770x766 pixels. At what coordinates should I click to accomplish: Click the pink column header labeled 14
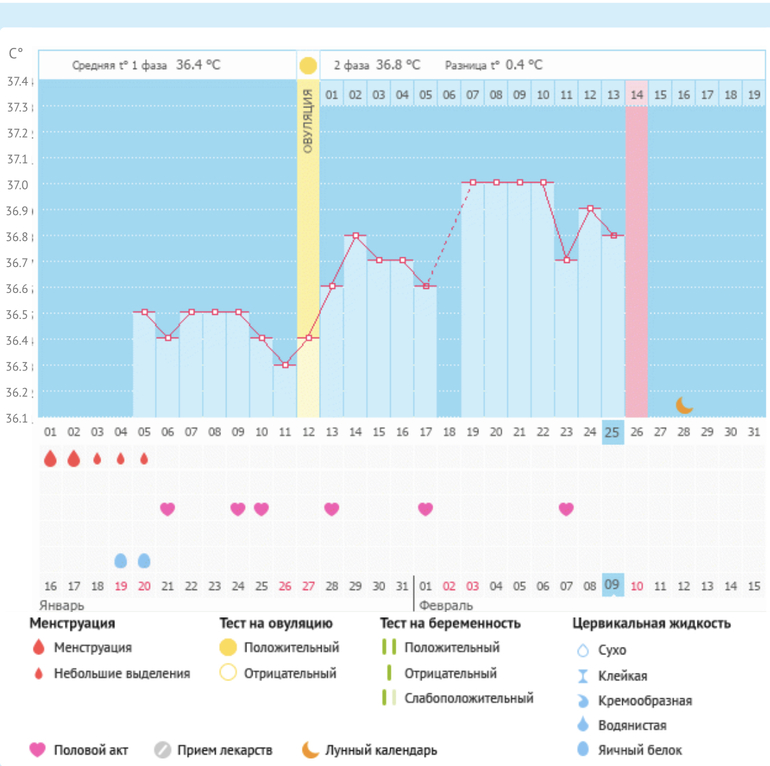[637, 95]
